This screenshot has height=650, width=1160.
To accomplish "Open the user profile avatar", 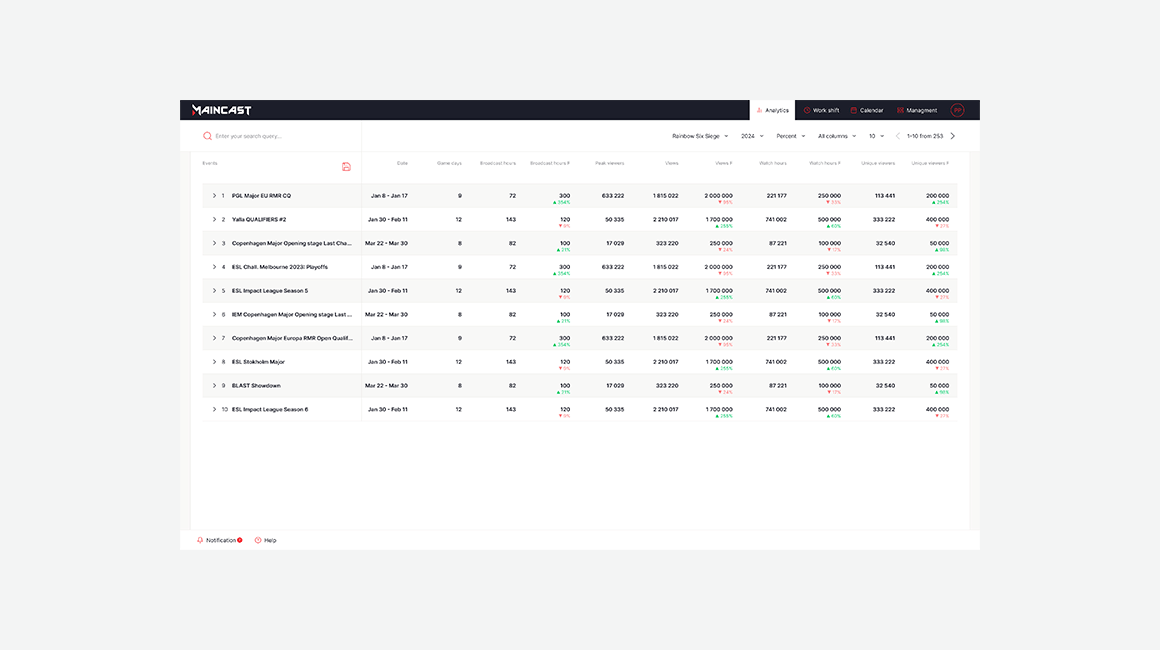I will pos(957,110).
